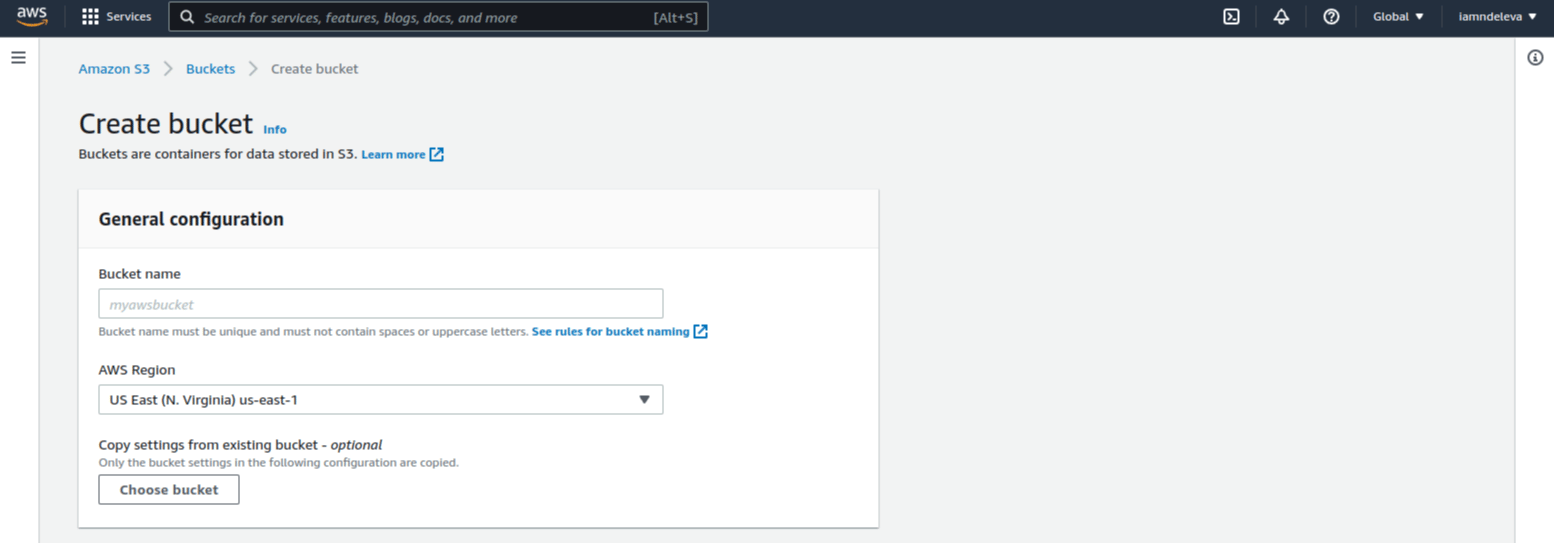Click the Choose bucket button
The height and width of the screenshot is (543, 1555).
click(x=169, y=490)
